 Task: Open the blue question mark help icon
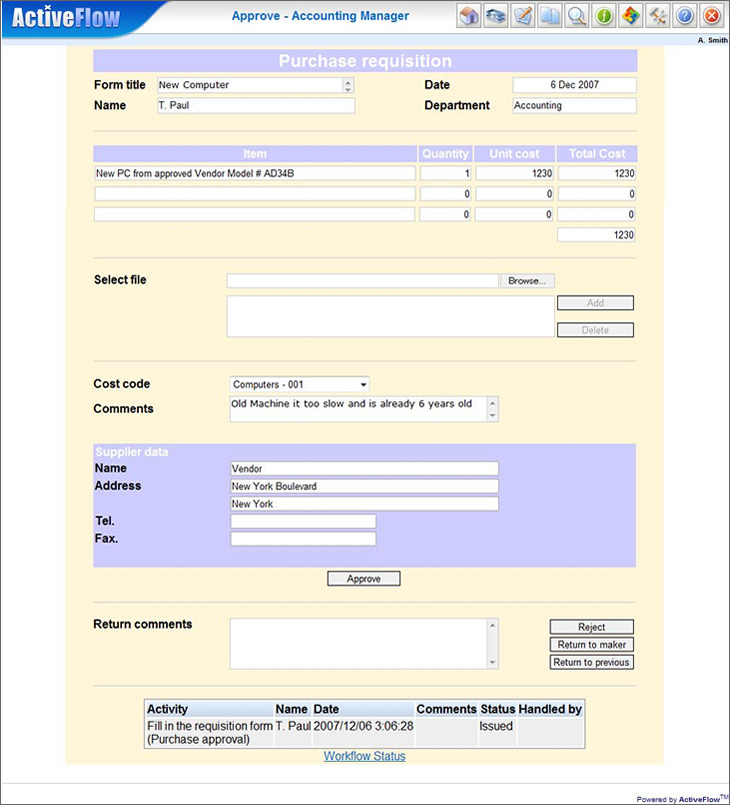pyautogui.click(x=685, y=16)
